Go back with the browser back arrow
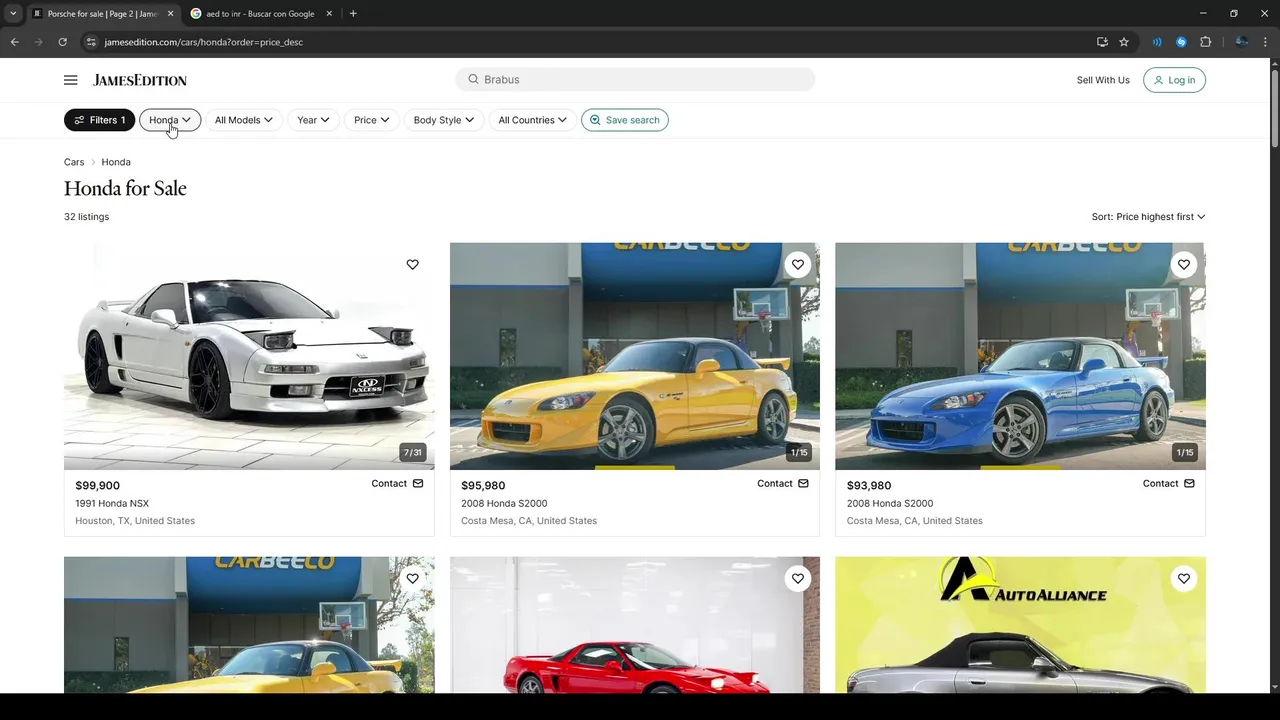The image size is (1280, 720). pyautogui.click(x=14, y=42)
